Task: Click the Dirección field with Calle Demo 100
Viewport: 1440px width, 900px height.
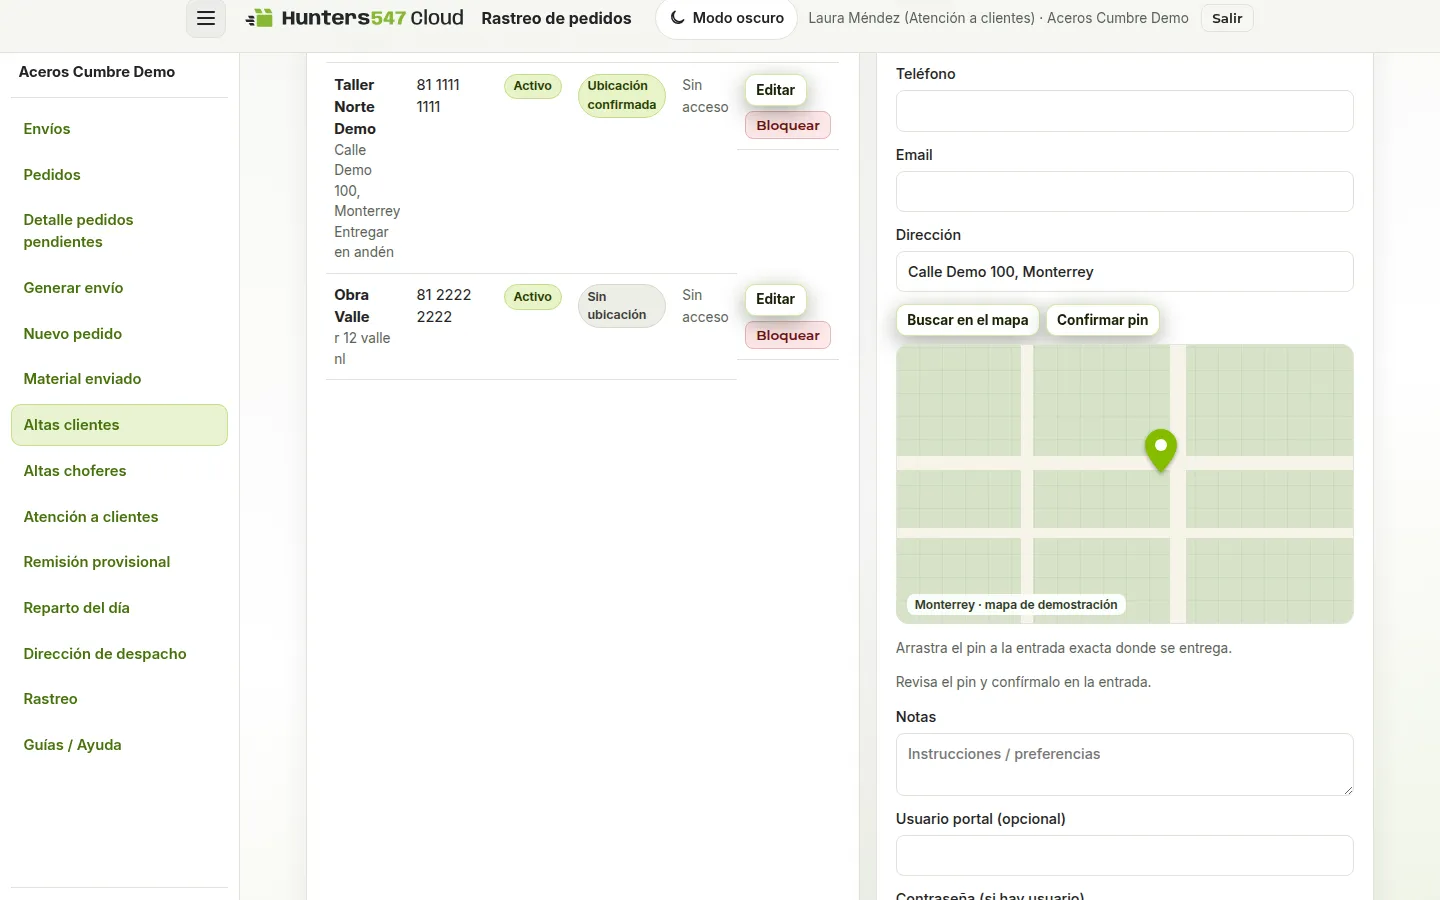Action: click(1124, 272)
